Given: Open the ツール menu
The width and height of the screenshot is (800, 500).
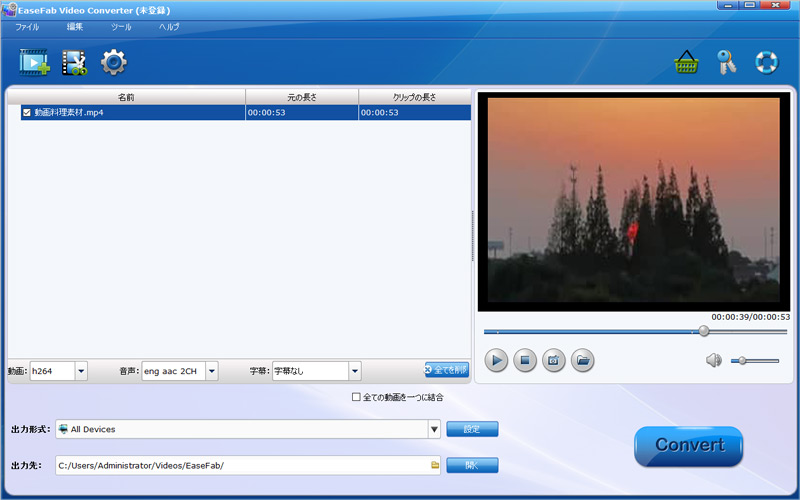Looking at the screenshot, I should 121,27.
